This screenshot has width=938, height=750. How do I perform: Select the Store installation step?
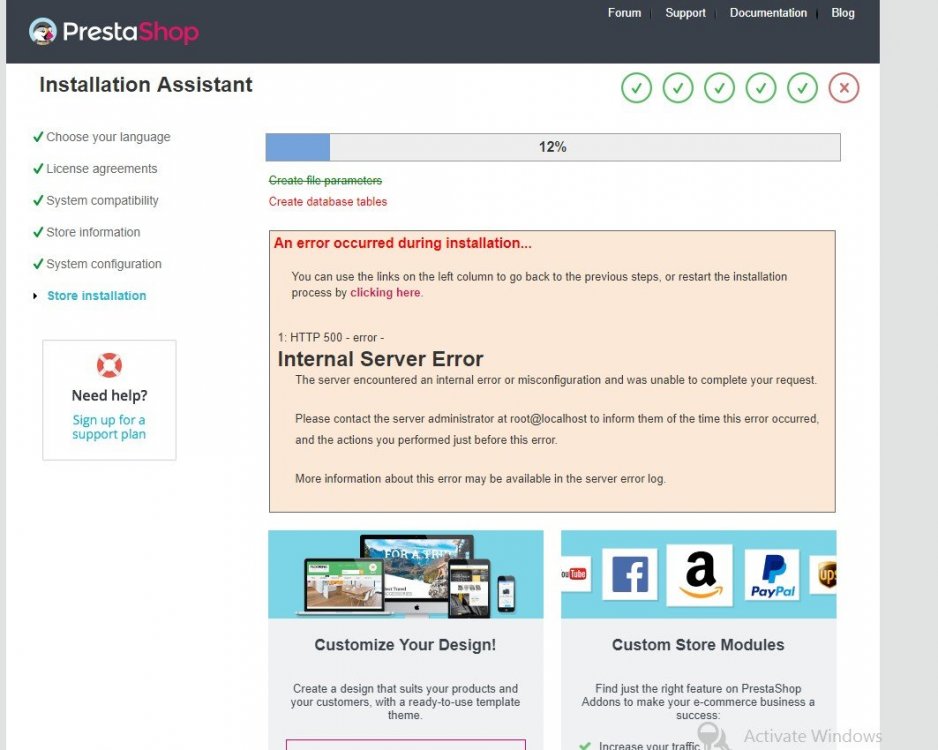pyautogui.click(x=97, y=295)
